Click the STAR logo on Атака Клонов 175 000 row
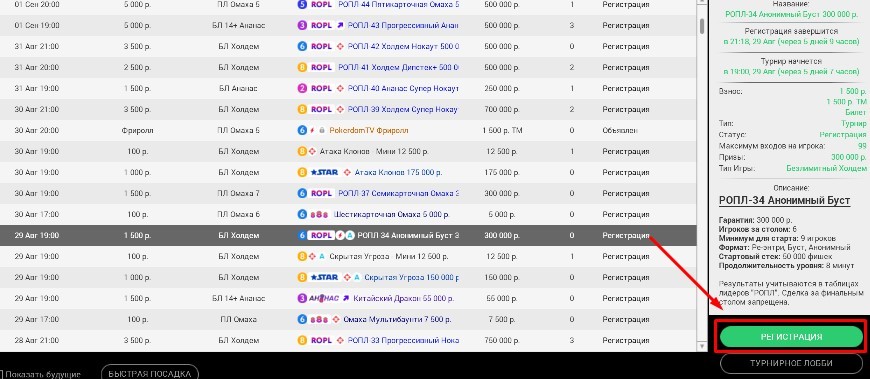This screenshot has width=870, height=379. click(x=325, y=173)
